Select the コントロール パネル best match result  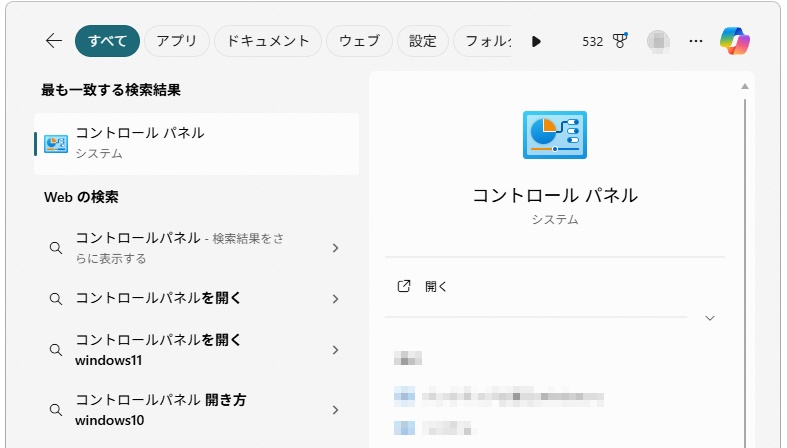click(196, 144)
